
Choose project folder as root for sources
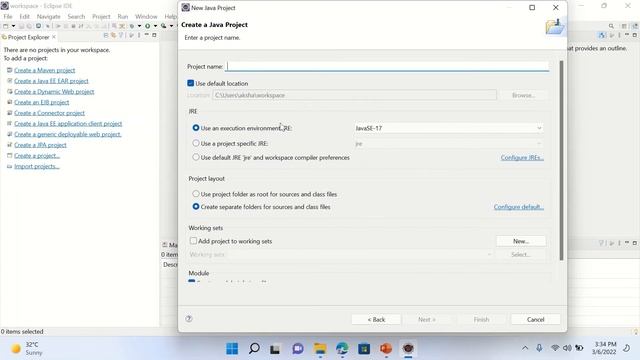point(196,194)
